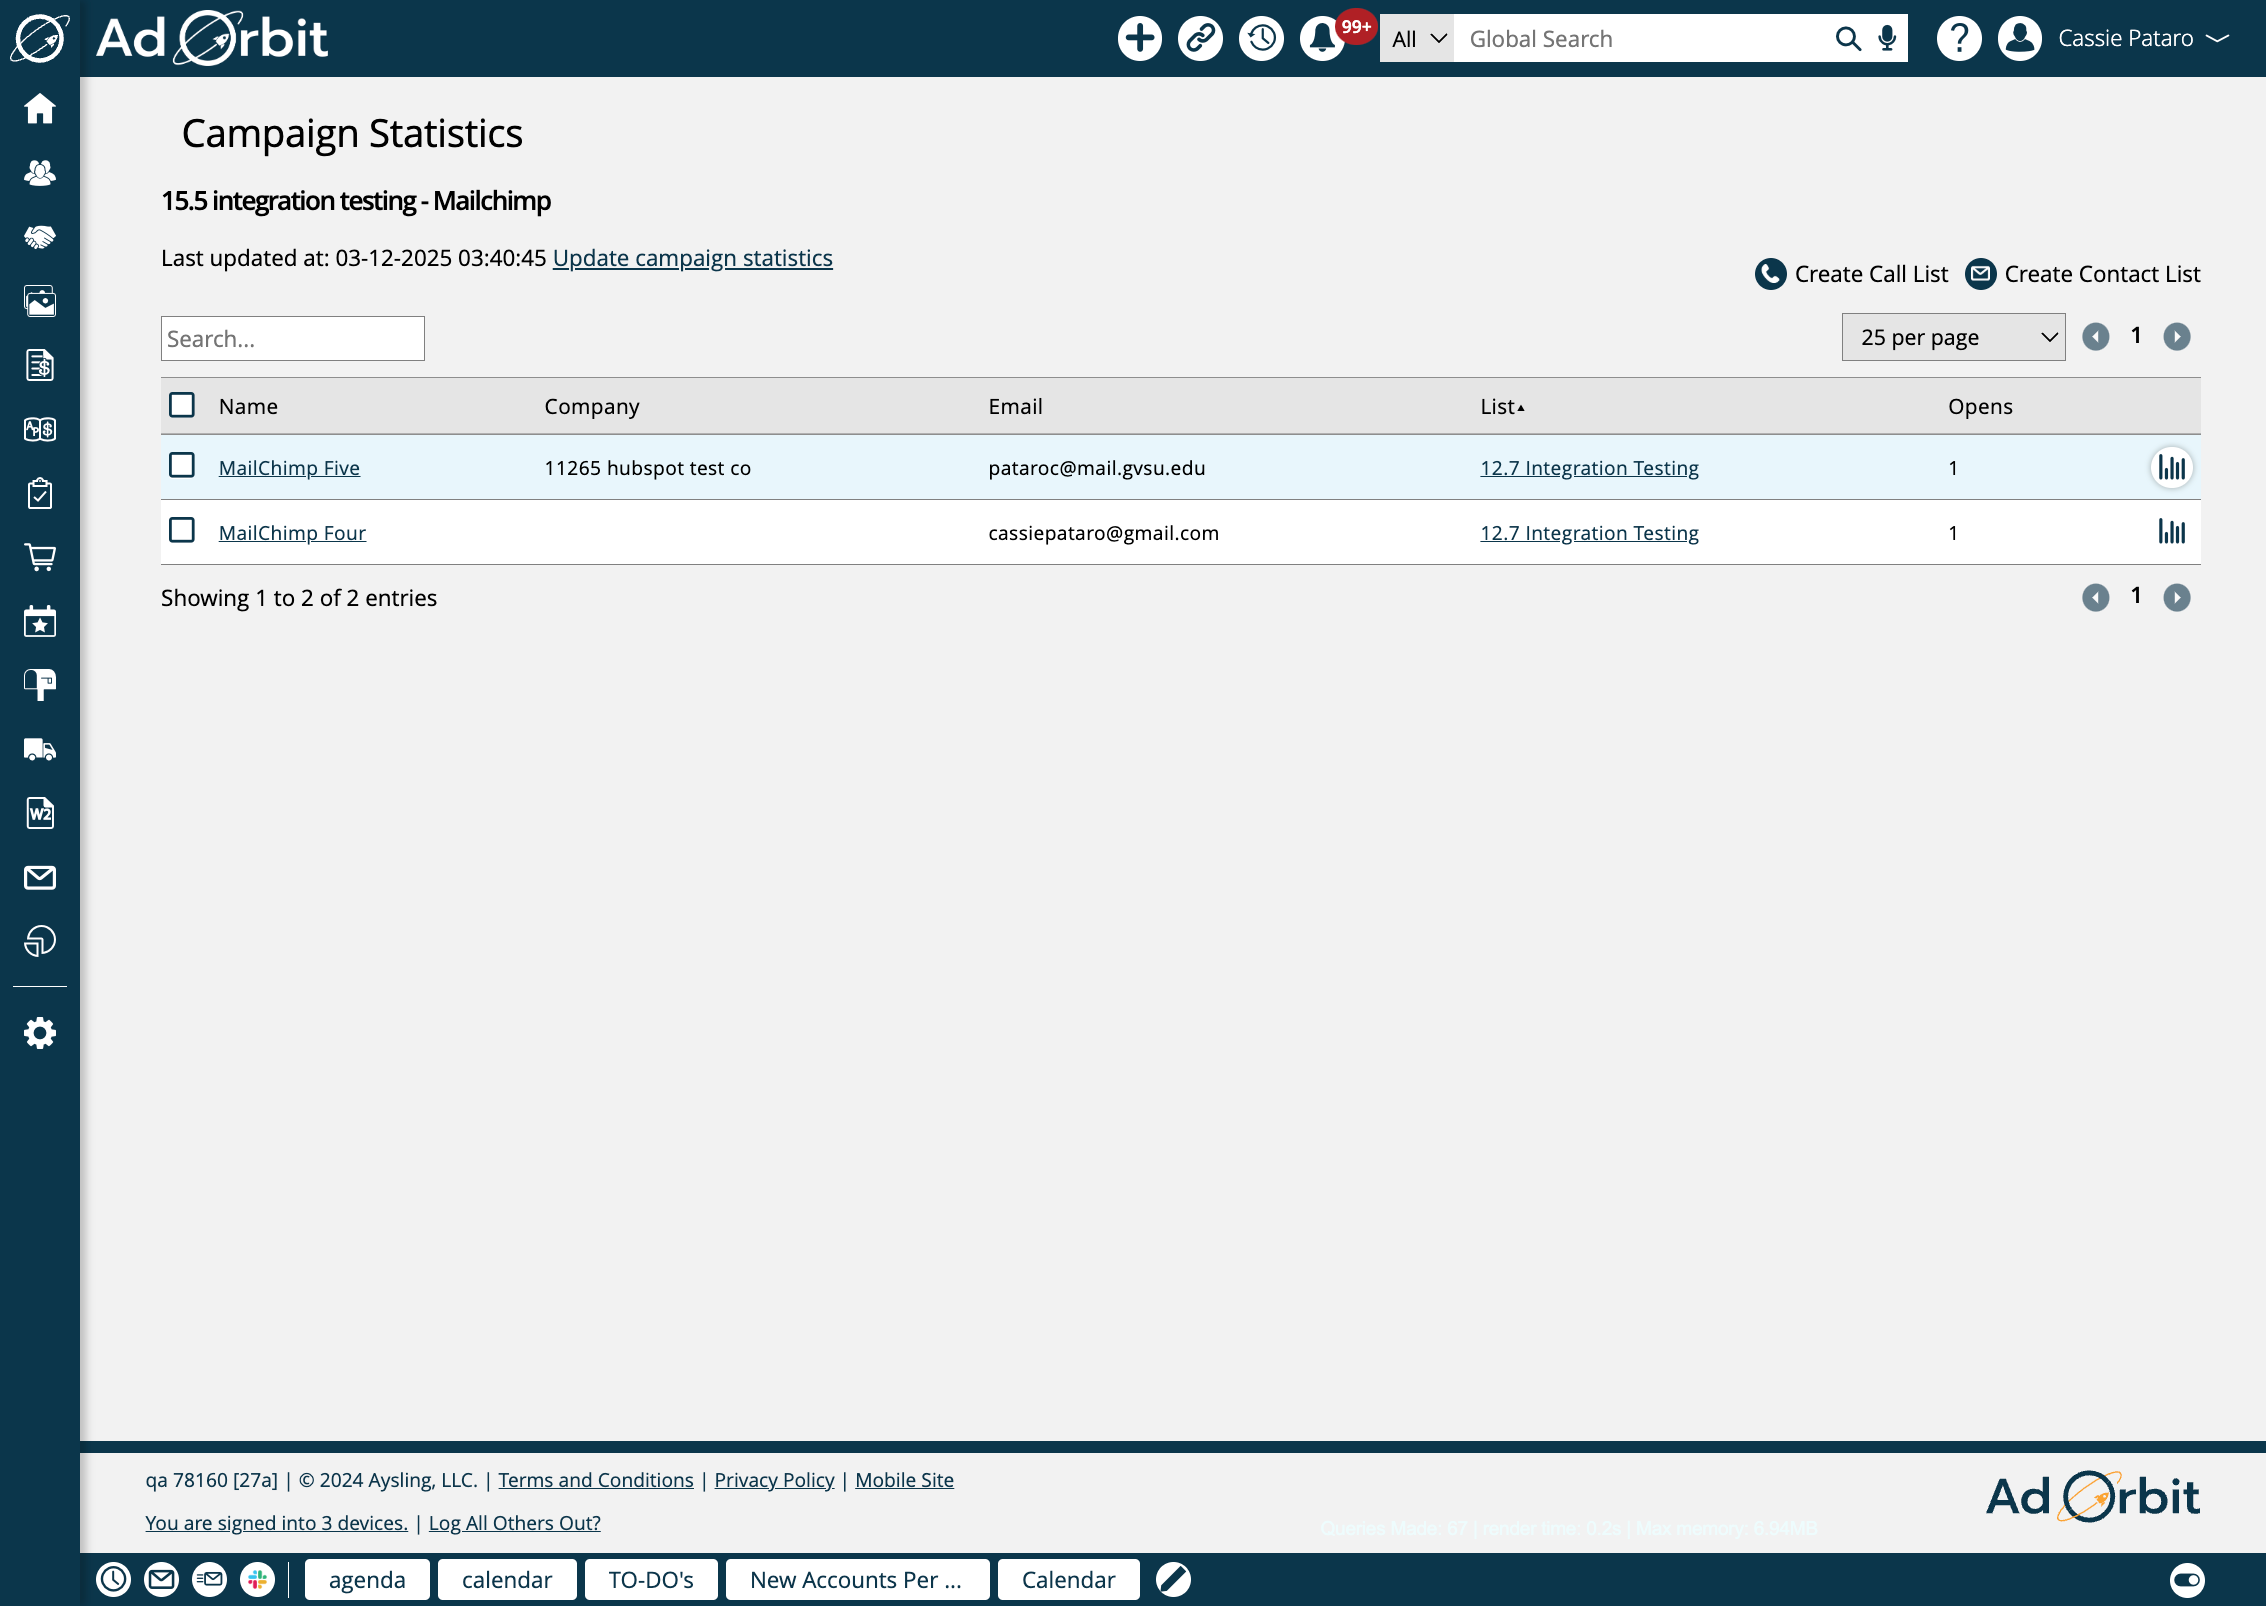The height and width of the screenshot is (1606, 2266).
Task: Click Log All Others Out link
Action: [x=515, y=1523]
